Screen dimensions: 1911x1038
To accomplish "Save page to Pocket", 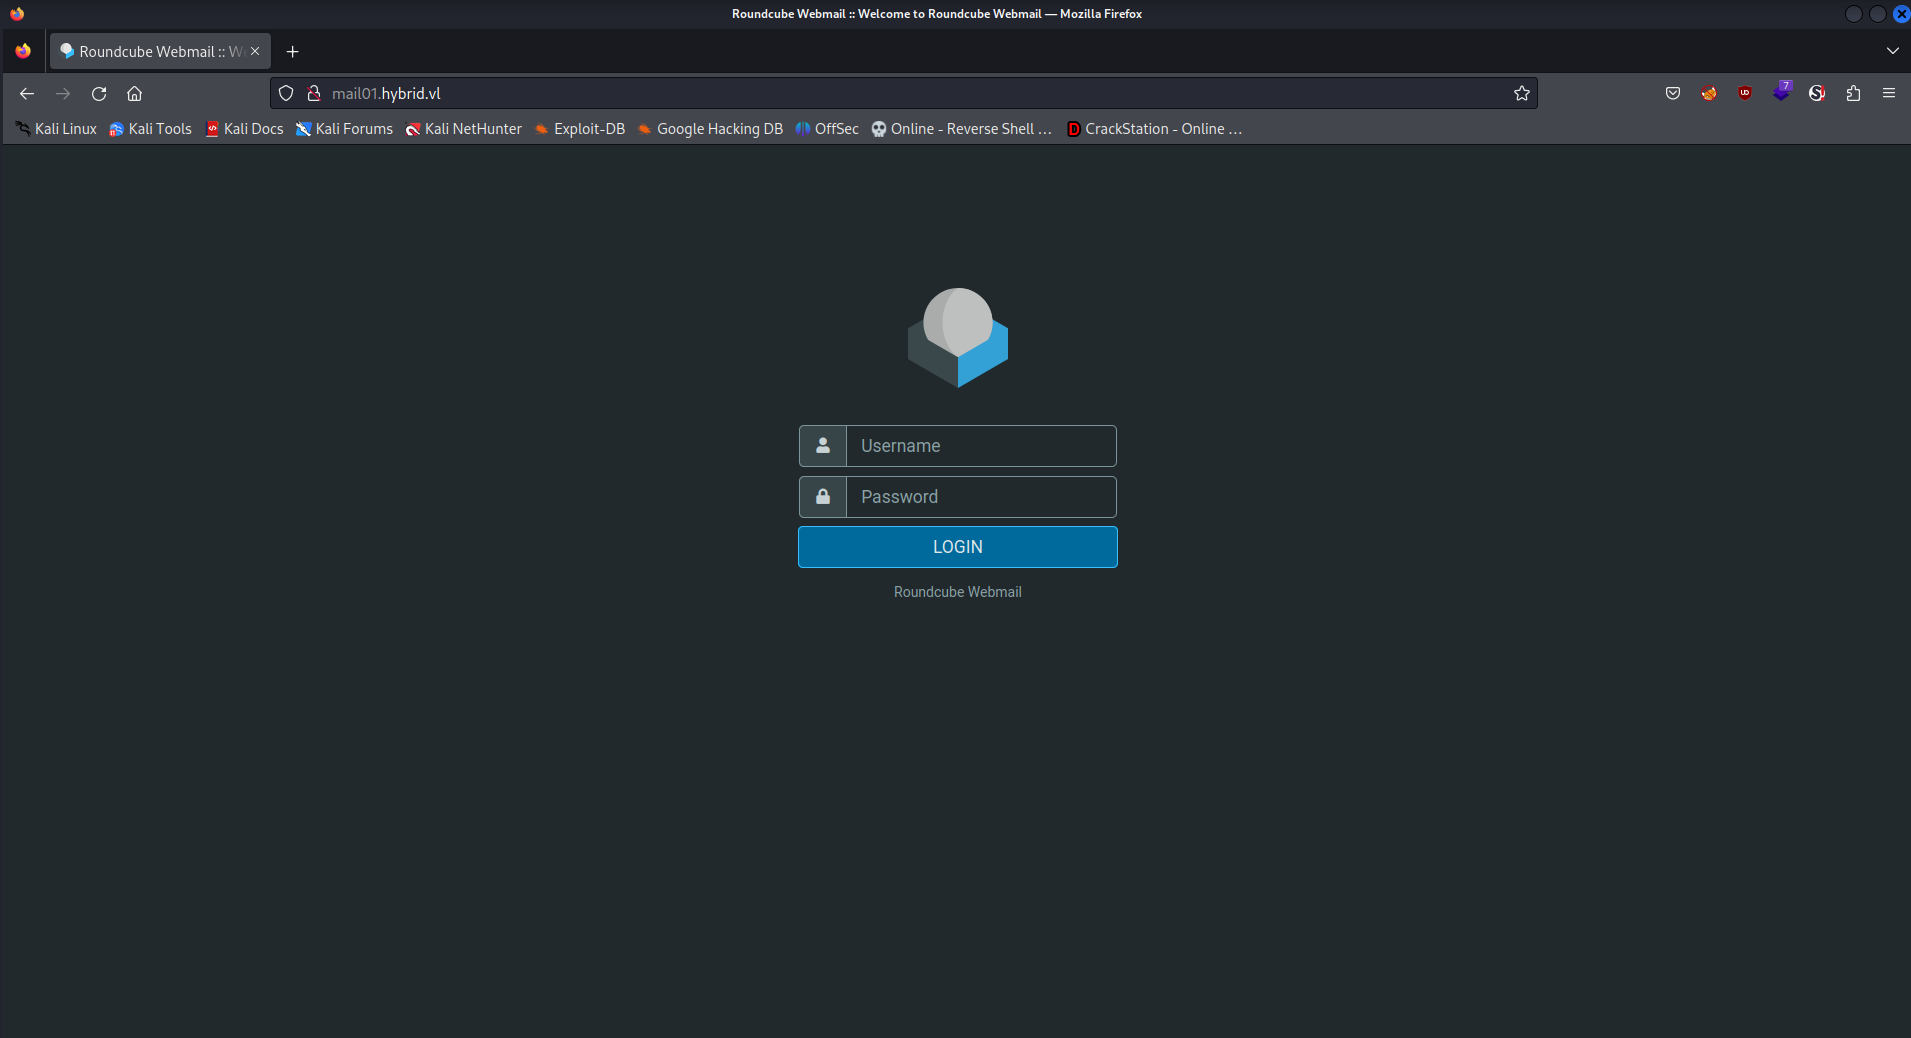I will pyautogui.click(x=1672, y=94).
